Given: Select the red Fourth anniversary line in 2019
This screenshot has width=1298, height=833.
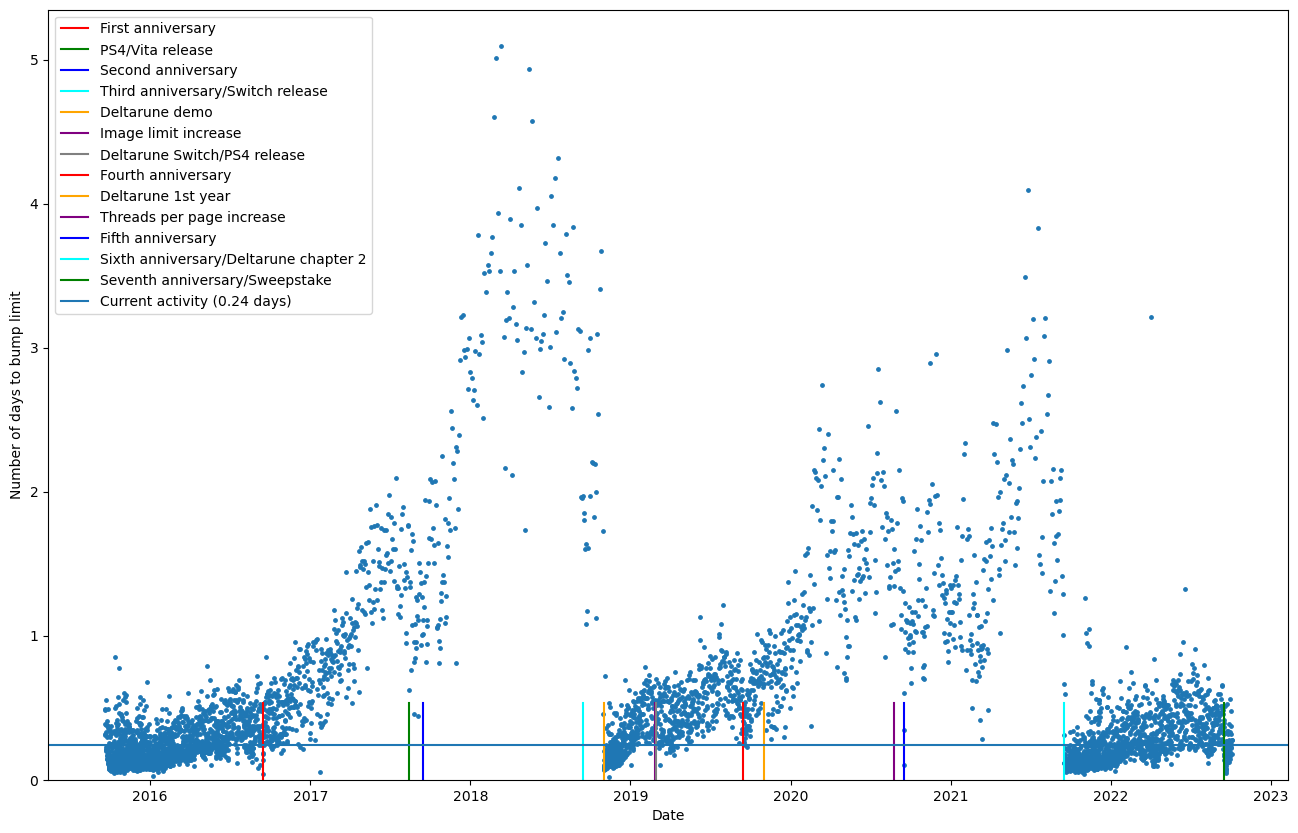Looking at the screenshot, I should pos(743,741).
